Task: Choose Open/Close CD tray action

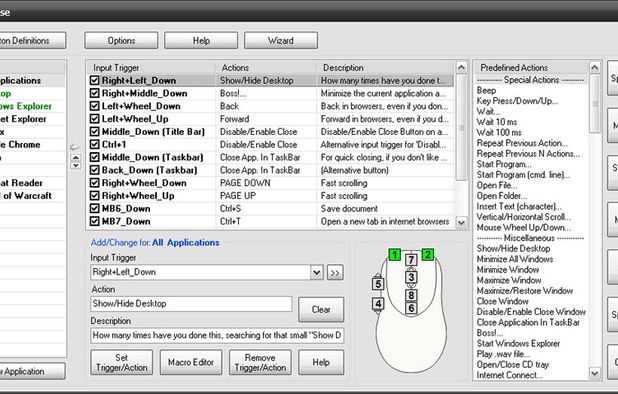Action: 513,365
